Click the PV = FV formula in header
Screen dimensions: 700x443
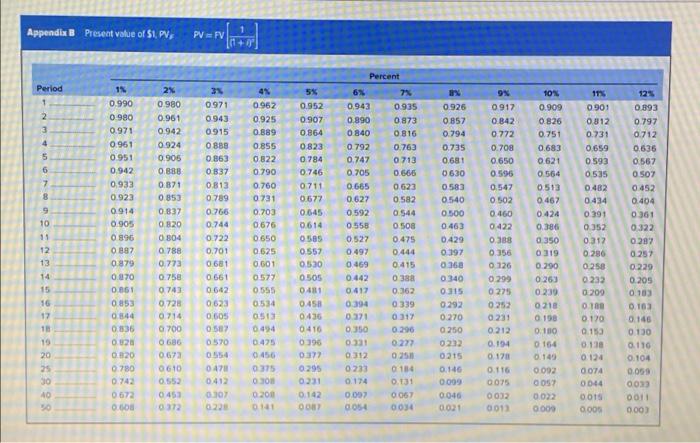point(225,36)
